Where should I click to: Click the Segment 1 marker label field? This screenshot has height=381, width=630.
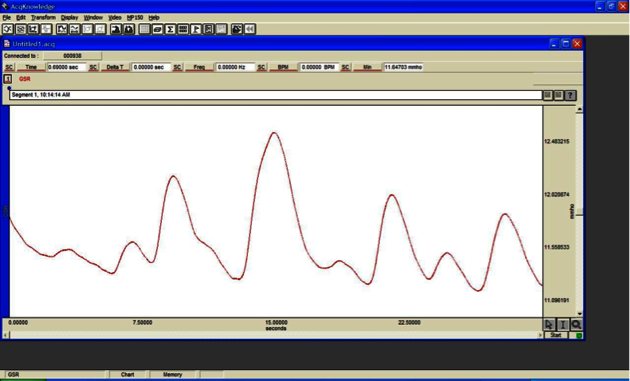point(276,95)
